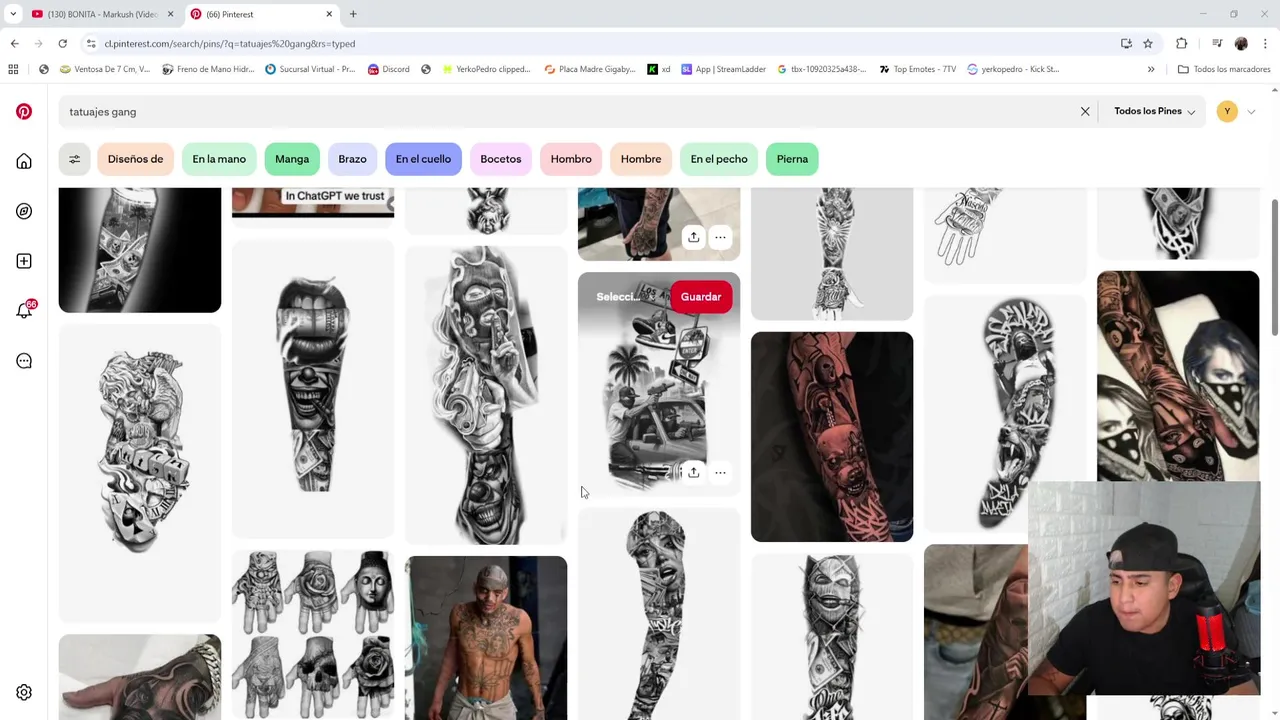Open the messages chat bubble icon
Screen dimensions: 1280x720
pyautogui.click(x=24, y=361)
